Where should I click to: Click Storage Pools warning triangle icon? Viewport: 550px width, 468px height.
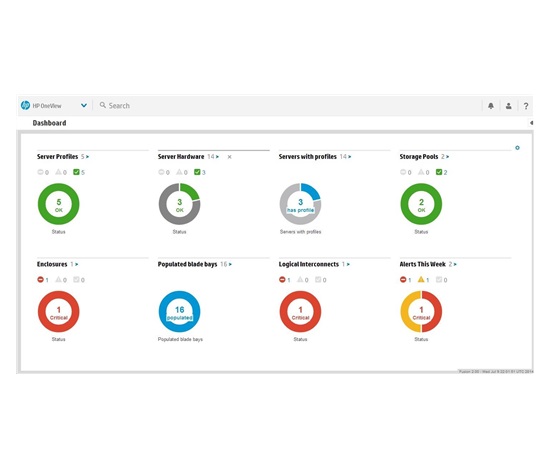pyautogui.click(x=421, y=172)
